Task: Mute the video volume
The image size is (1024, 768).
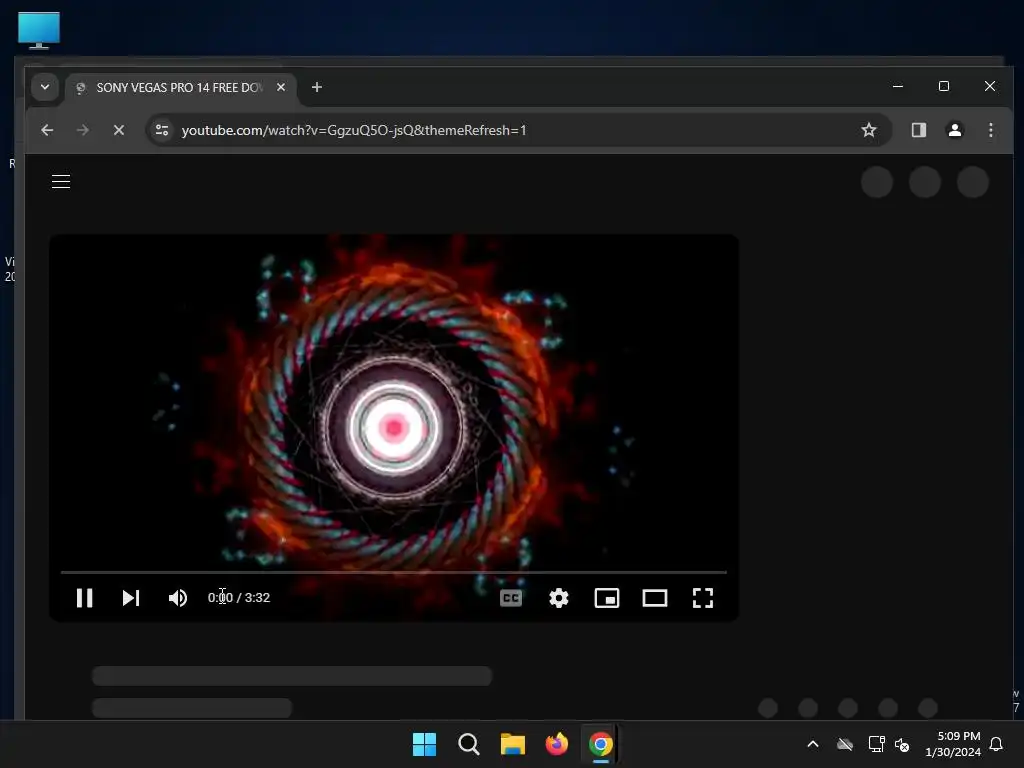Action: coord(178,598)
